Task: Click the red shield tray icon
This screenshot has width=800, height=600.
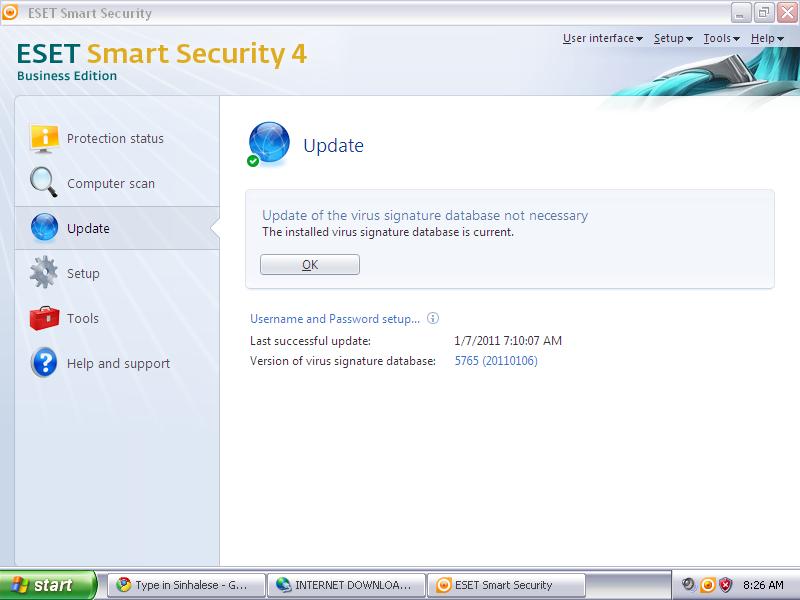Action: pos(726,585)
